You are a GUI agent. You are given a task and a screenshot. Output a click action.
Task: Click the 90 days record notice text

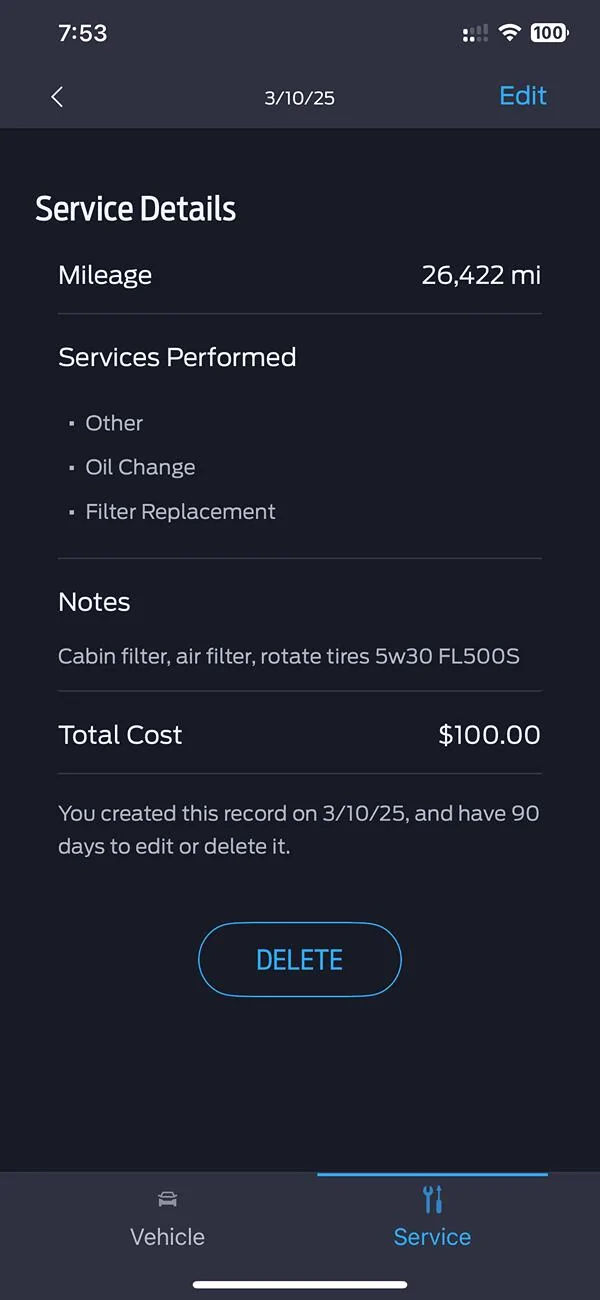tap(298, 829)
